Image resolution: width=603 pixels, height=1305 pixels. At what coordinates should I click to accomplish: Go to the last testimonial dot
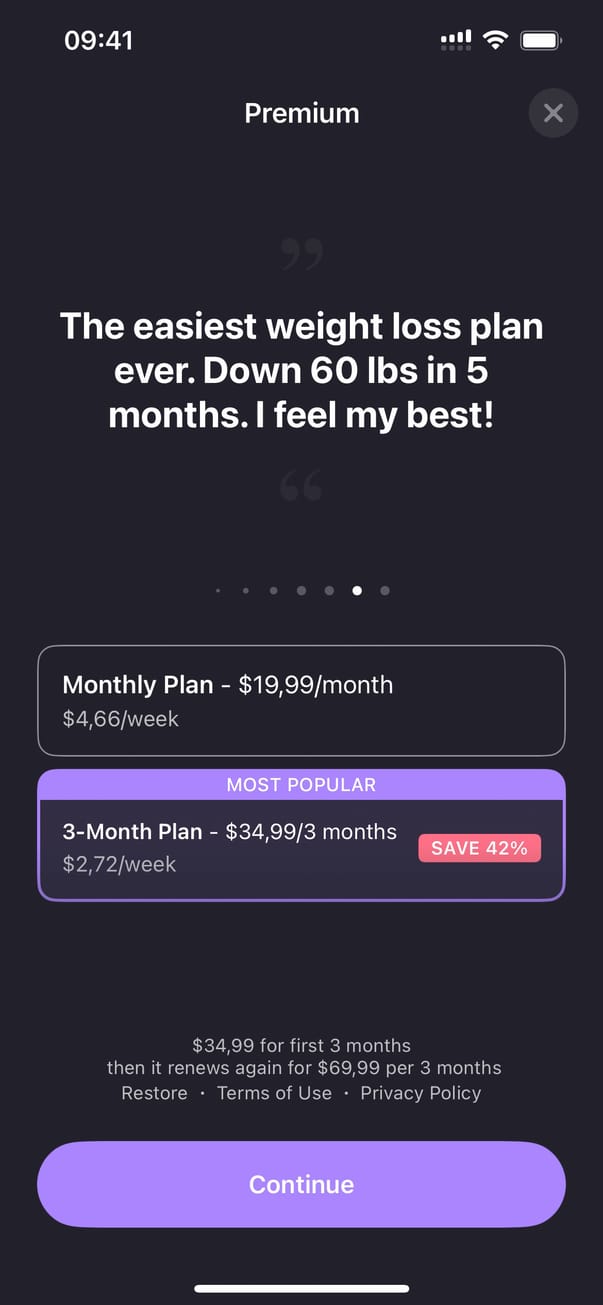[385, 591]
